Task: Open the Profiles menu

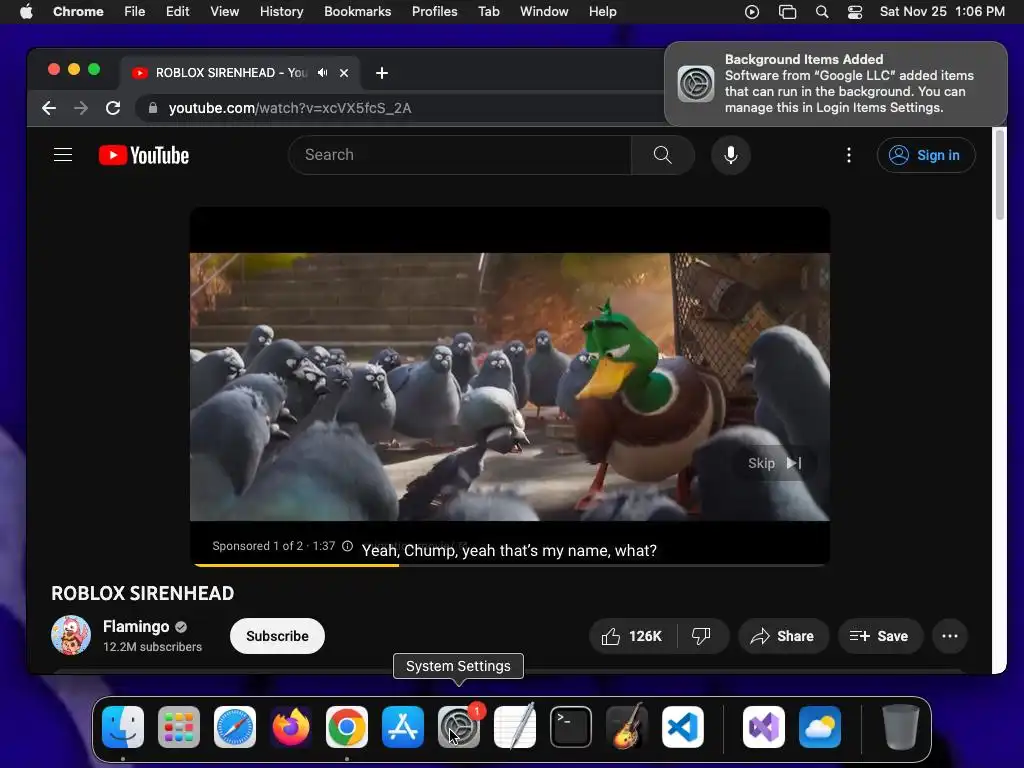Action: (x=434, y=12)
